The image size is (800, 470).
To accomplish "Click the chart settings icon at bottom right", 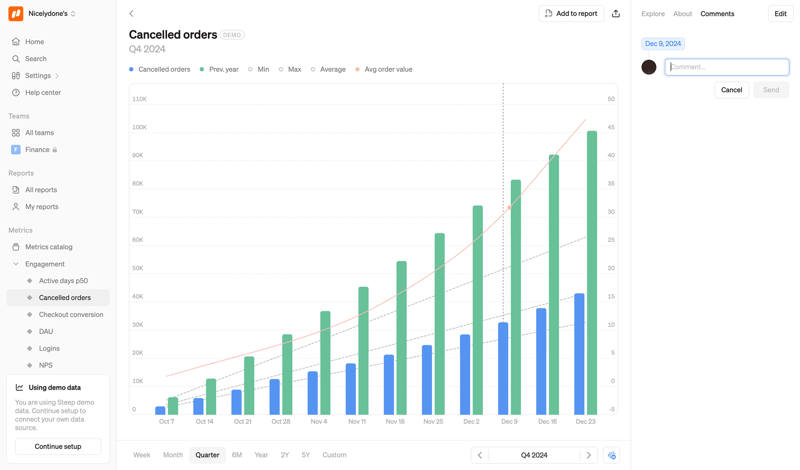I will 612,455.
